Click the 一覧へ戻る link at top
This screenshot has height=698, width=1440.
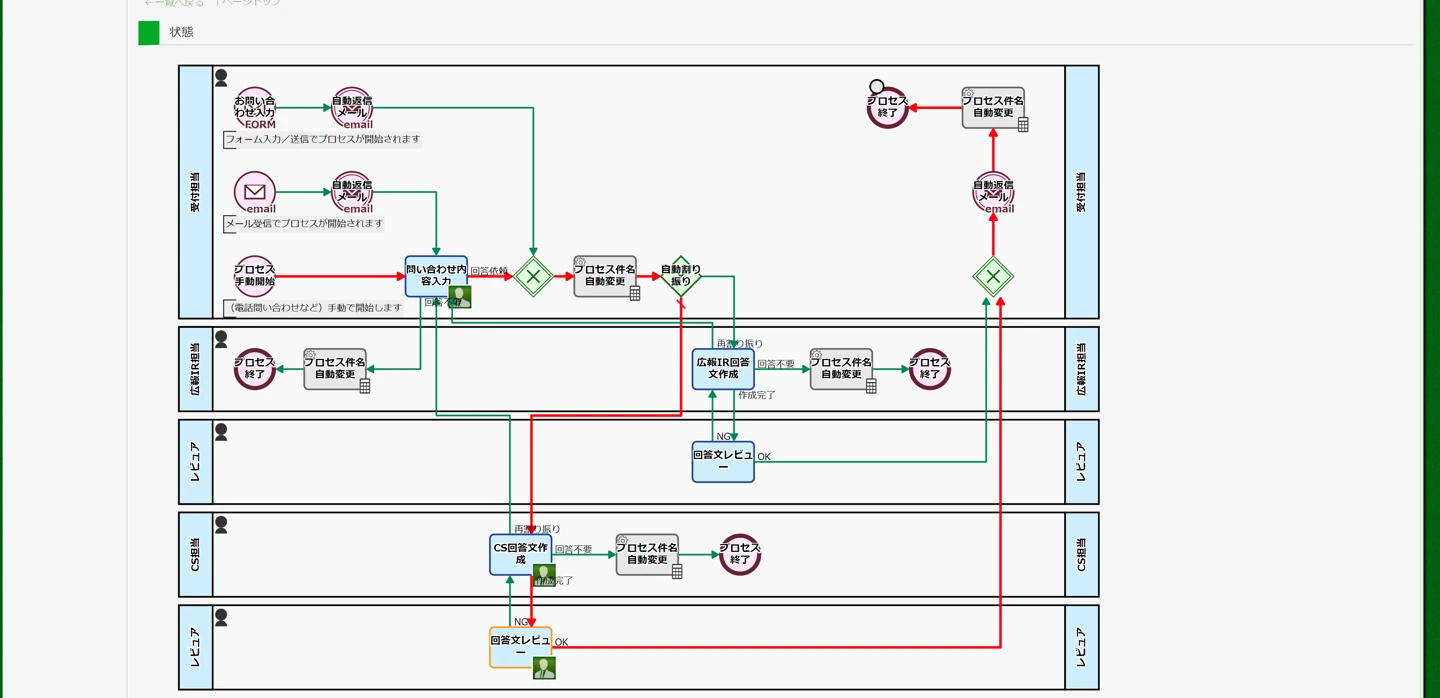point(175,3)
